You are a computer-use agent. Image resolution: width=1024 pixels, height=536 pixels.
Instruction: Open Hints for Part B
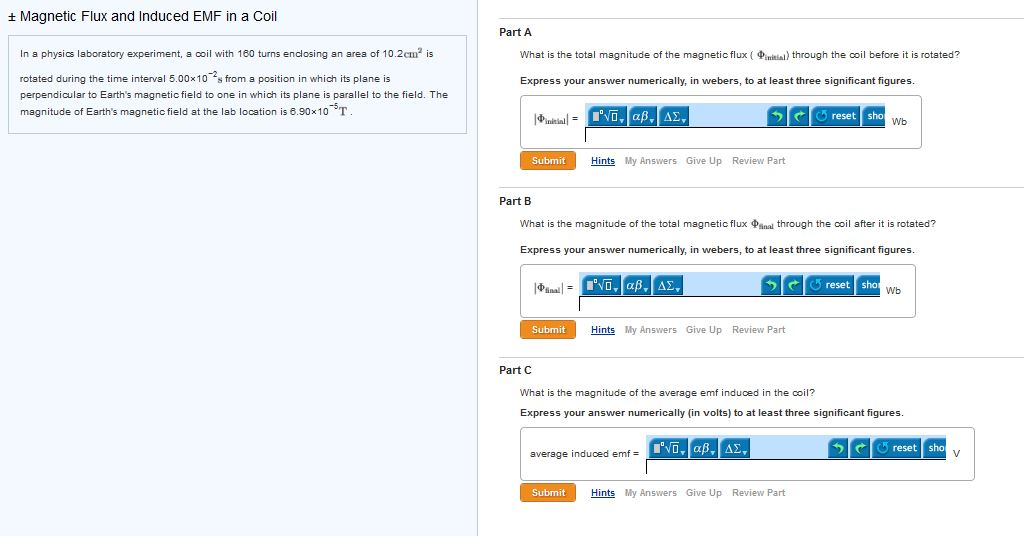[x=603, y=330]
